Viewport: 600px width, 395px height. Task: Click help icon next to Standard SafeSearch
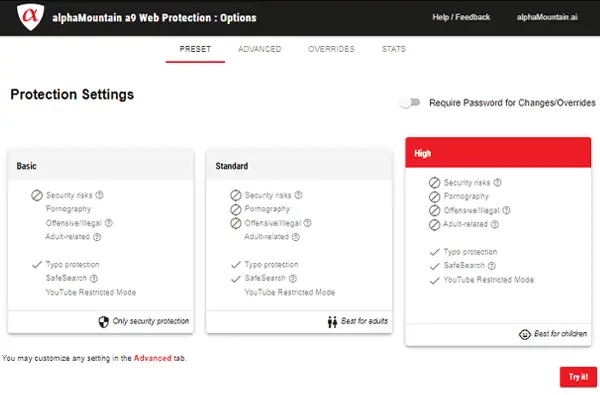click(293, 278)
